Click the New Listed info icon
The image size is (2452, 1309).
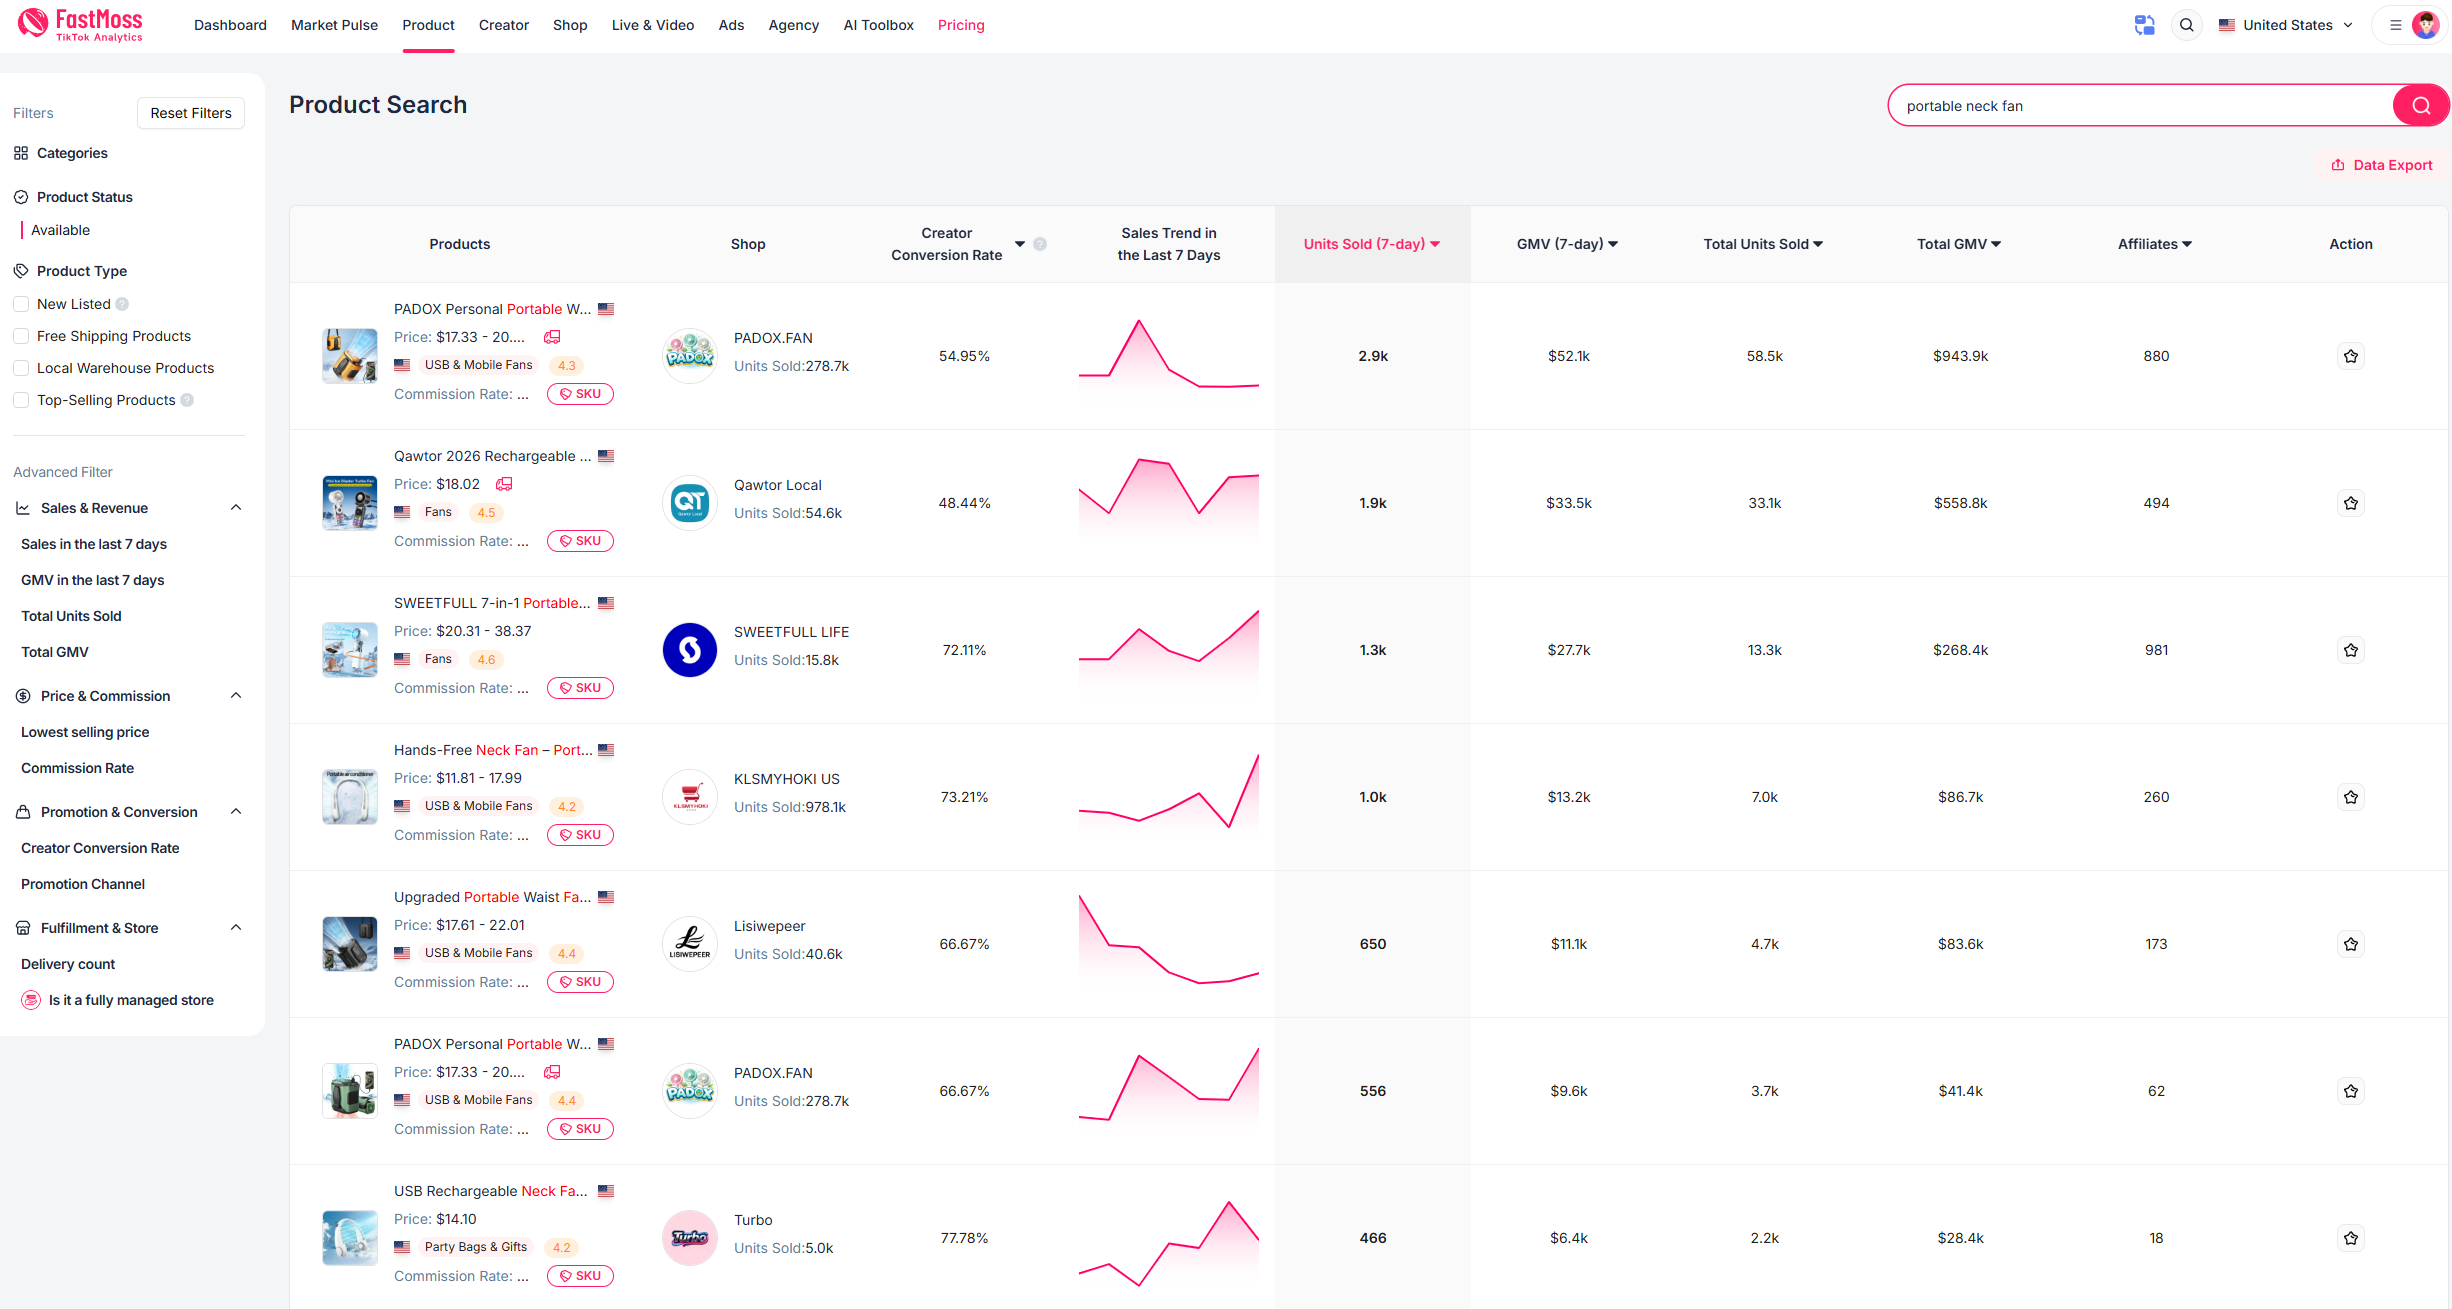click(x=122, y=304)
